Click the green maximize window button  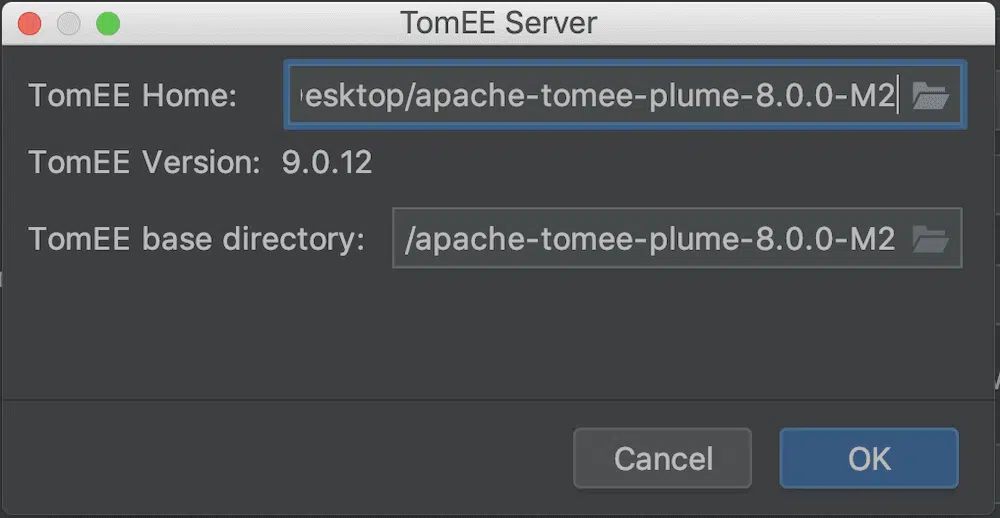pos(106,22)
